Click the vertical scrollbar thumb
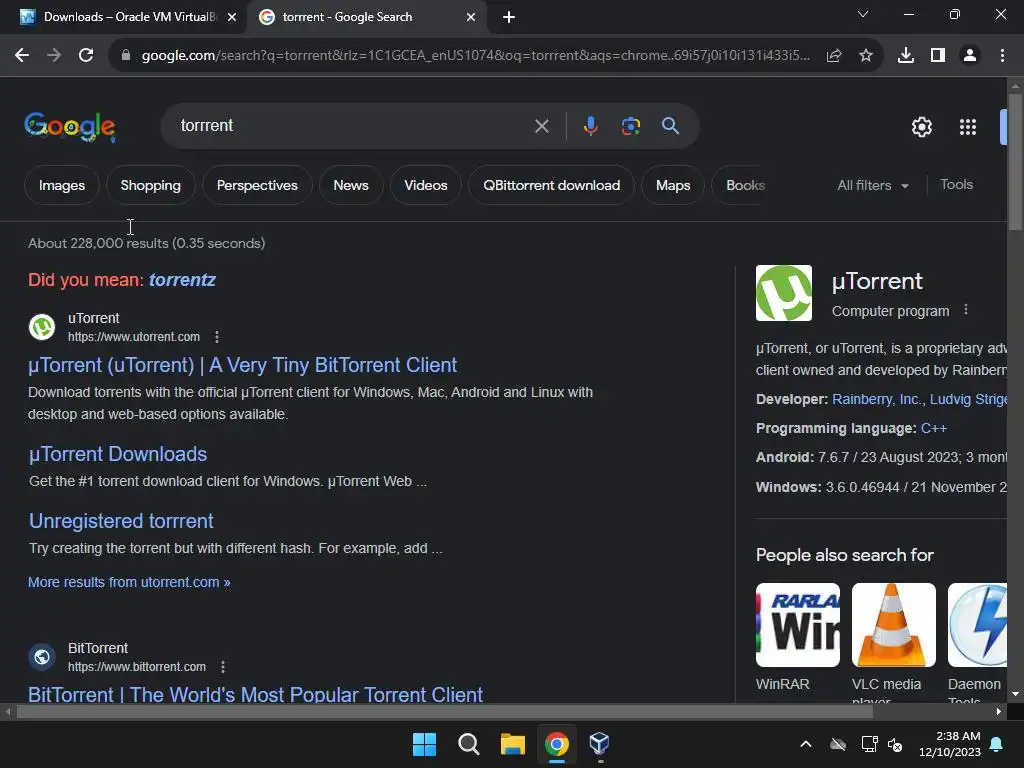This screenshot has width=1024, height=768. click(1015, 162)
